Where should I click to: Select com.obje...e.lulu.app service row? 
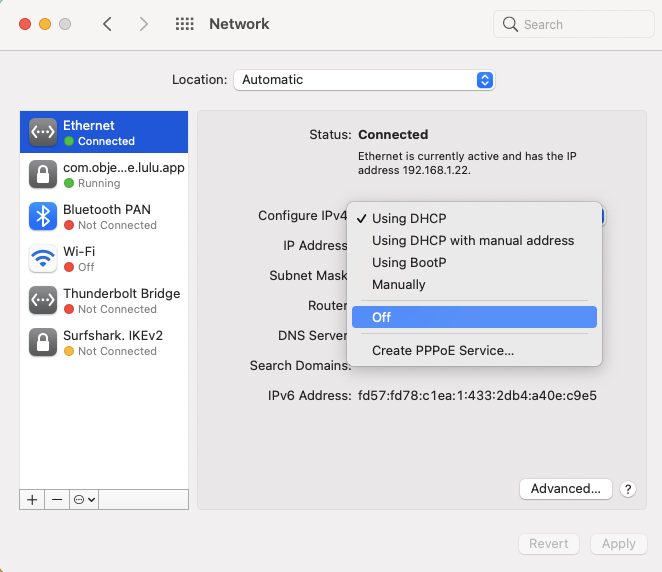coord(104,174)
